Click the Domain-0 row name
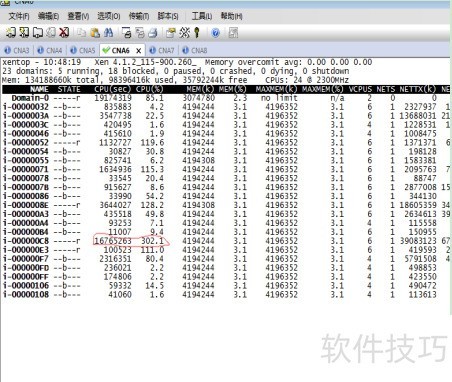Screen dimensions: 452x382 click(x=30, y=98)
